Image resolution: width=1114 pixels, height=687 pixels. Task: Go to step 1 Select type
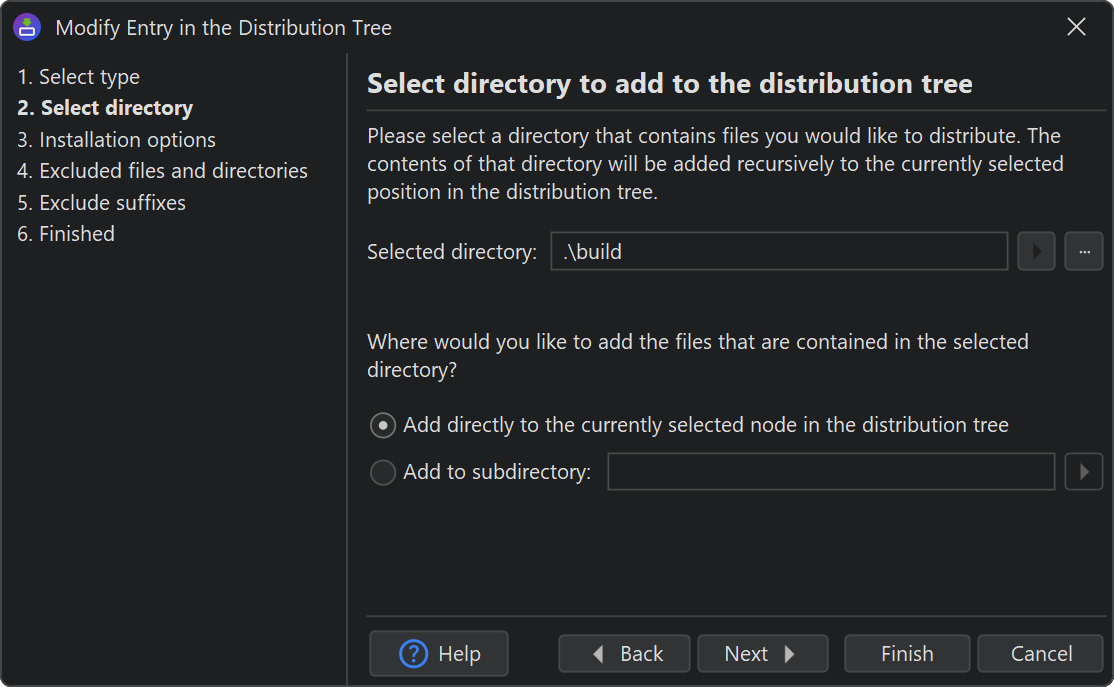(x=79, y=77)
